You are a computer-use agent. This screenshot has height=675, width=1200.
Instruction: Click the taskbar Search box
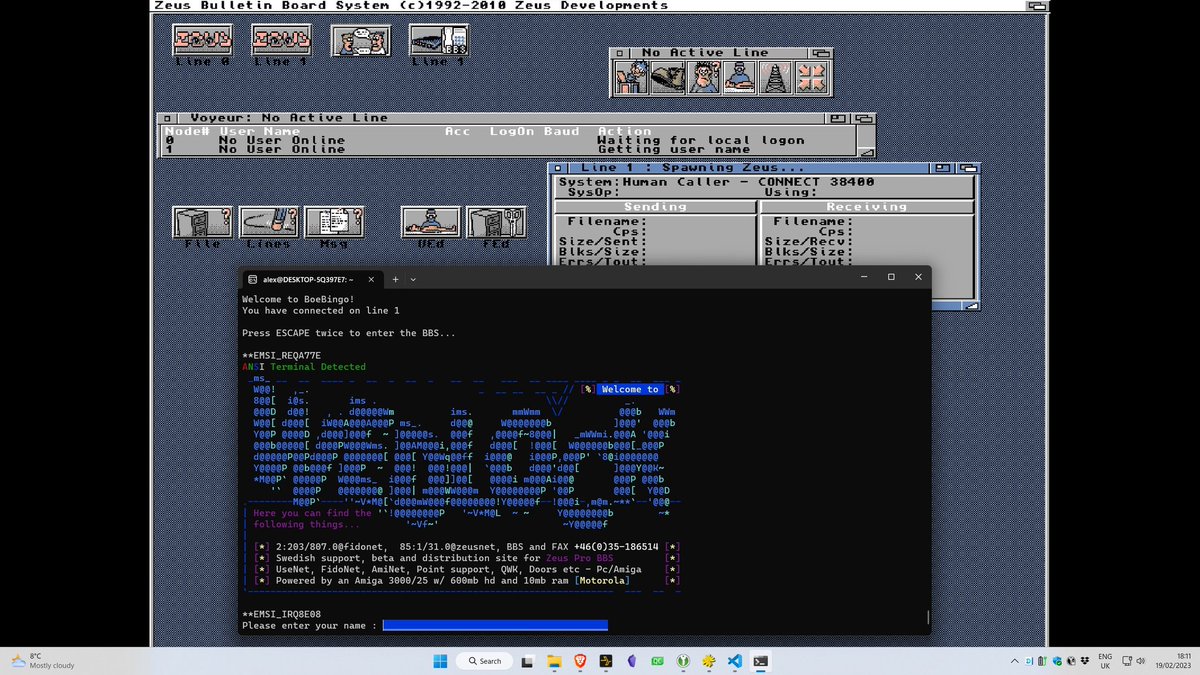pos(483,661)
